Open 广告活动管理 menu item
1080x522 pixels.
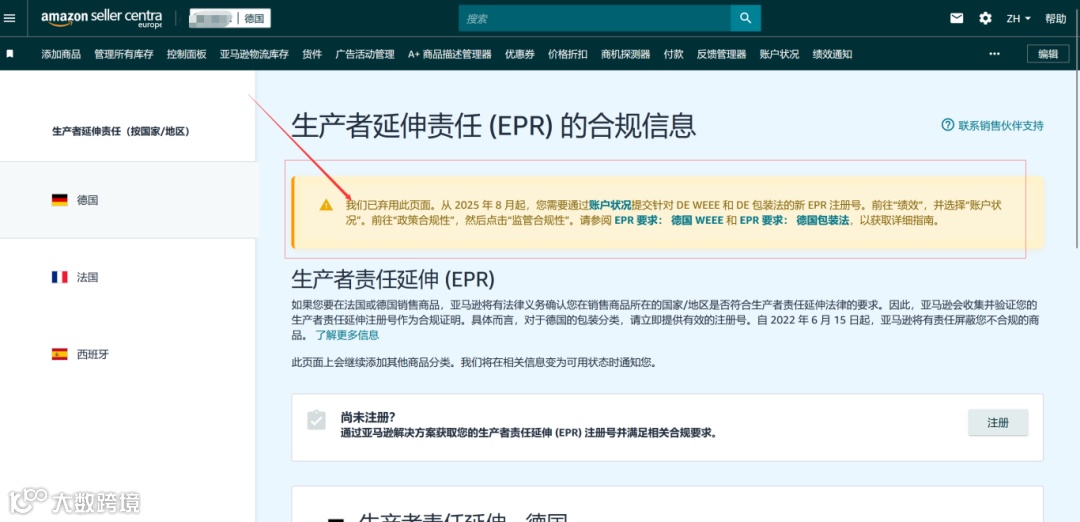[x=365, y=54]
